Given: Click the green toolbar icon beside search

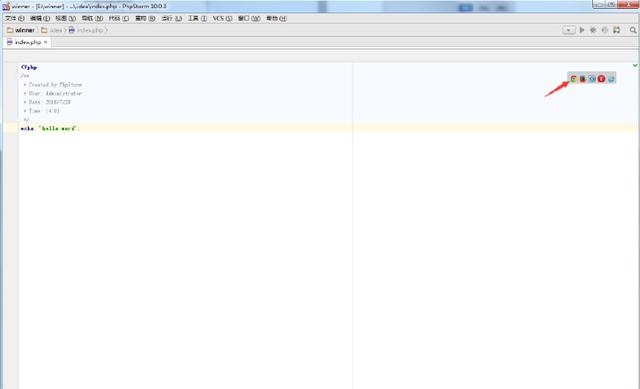Looking at the screenshot, I should [617, 30].
